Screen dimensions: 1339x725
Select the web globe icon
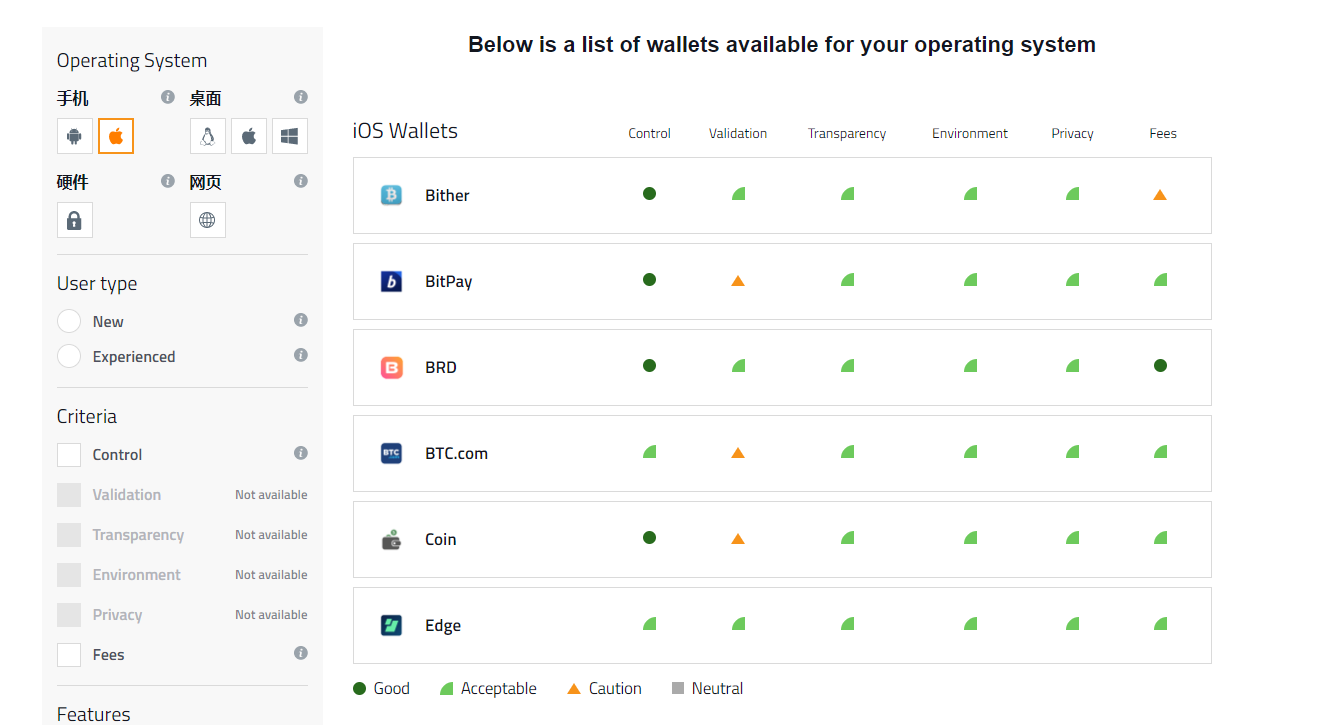[208, 220]
